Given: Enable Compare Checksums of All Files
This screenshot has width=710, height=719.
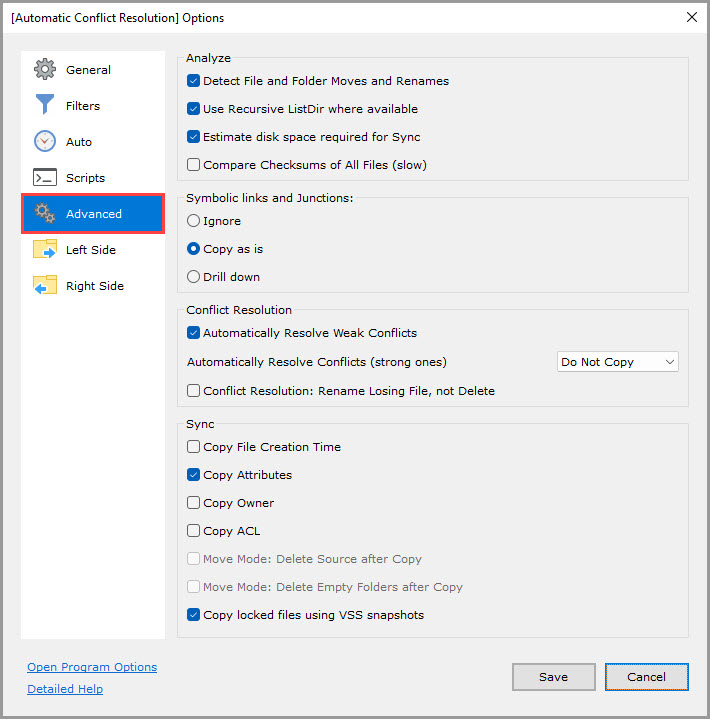Looking at the screenshot, I should pyautogui.click(x=193, y=165).
